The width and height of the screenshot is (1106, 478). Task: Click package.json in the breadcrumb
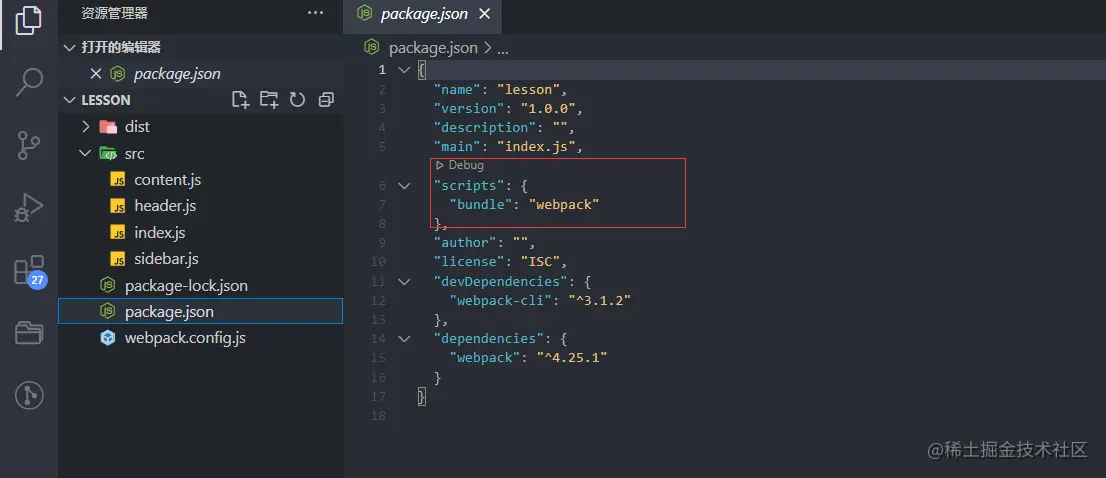[433, 48]
